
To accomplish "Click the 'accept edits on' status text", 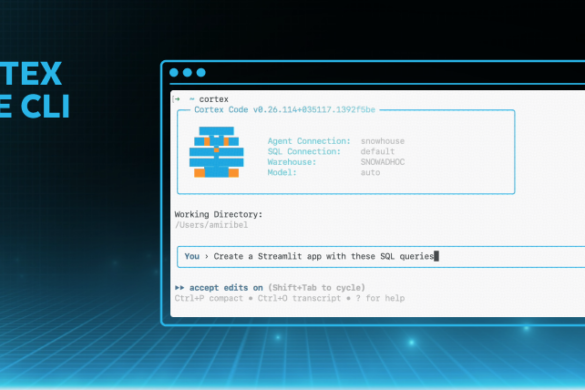I will click(x=226, y=288).
